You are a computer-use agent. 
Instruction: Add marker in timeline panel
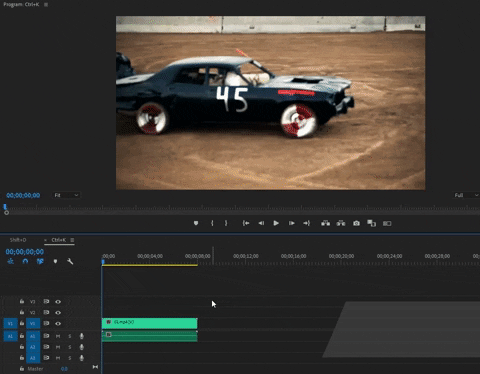coord(55,261)
